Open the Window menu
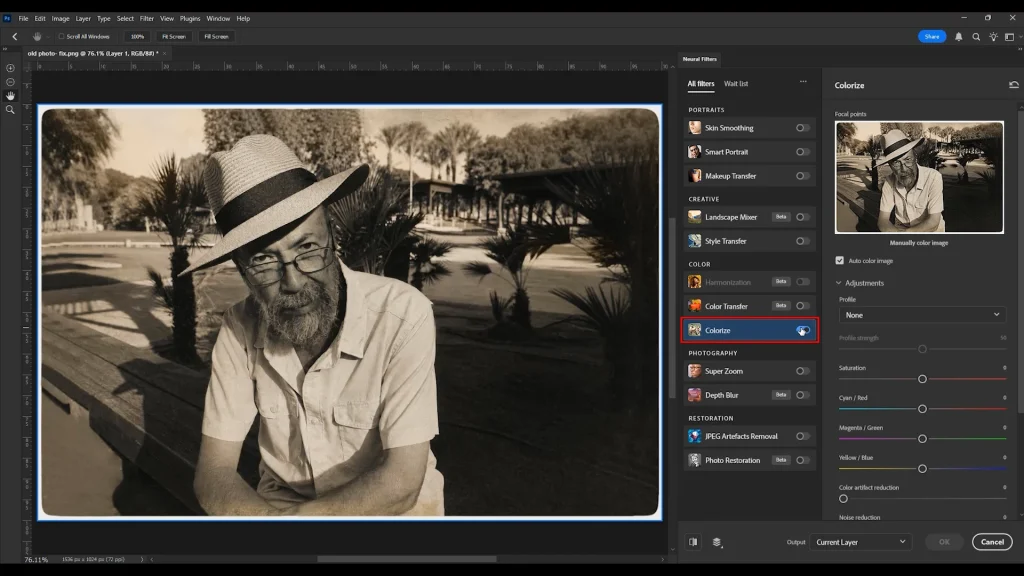 [218, 18]
